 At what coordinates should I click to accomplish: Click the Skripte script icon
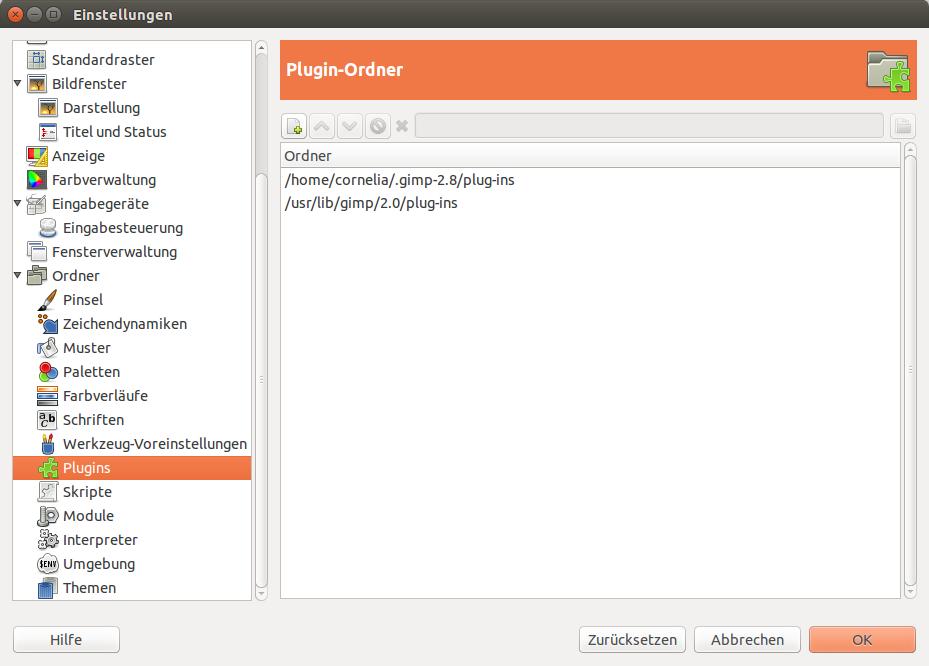48,492
